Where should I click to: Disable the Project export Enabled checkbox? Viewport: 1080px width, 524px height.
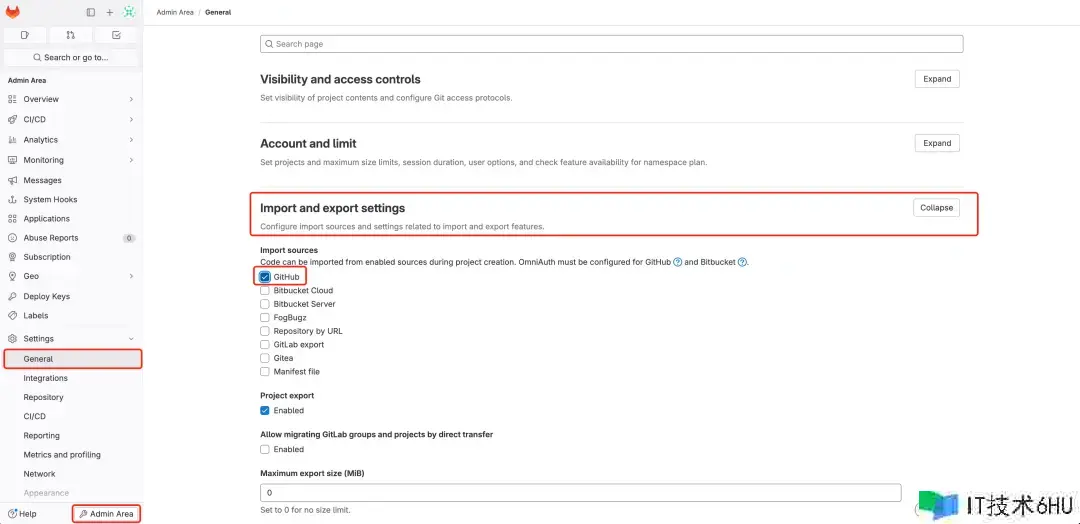click(265, 411)
